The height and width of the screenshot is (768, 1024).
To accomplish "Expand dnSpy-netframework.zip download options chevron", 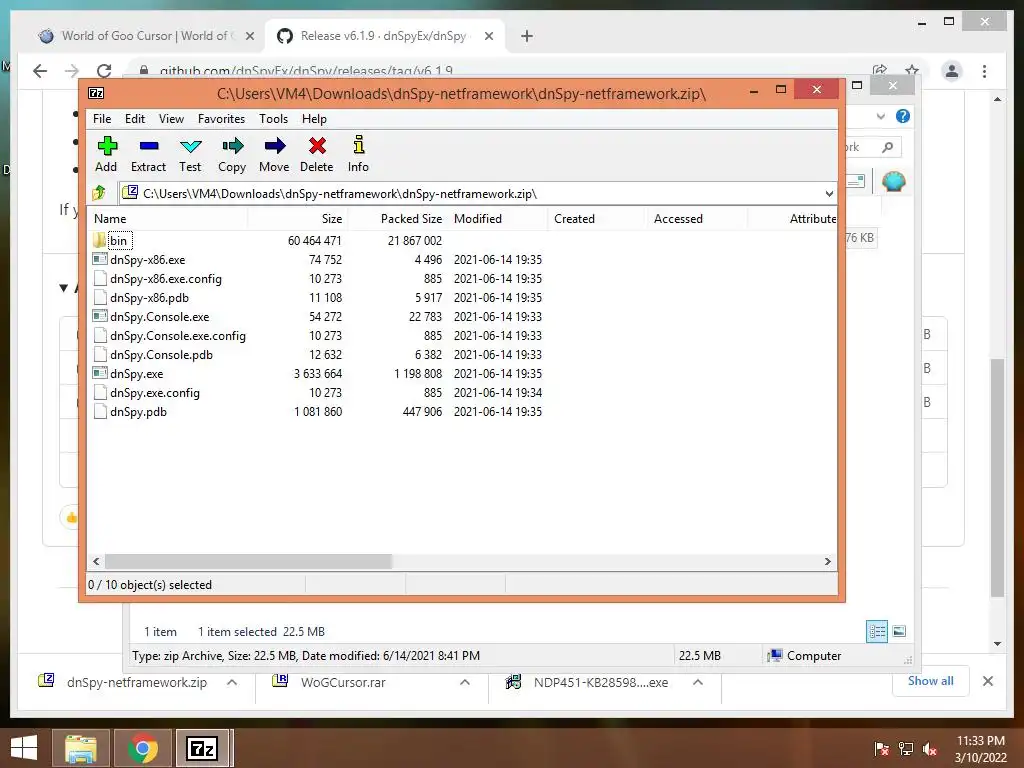I will click(x=232, y=682).
